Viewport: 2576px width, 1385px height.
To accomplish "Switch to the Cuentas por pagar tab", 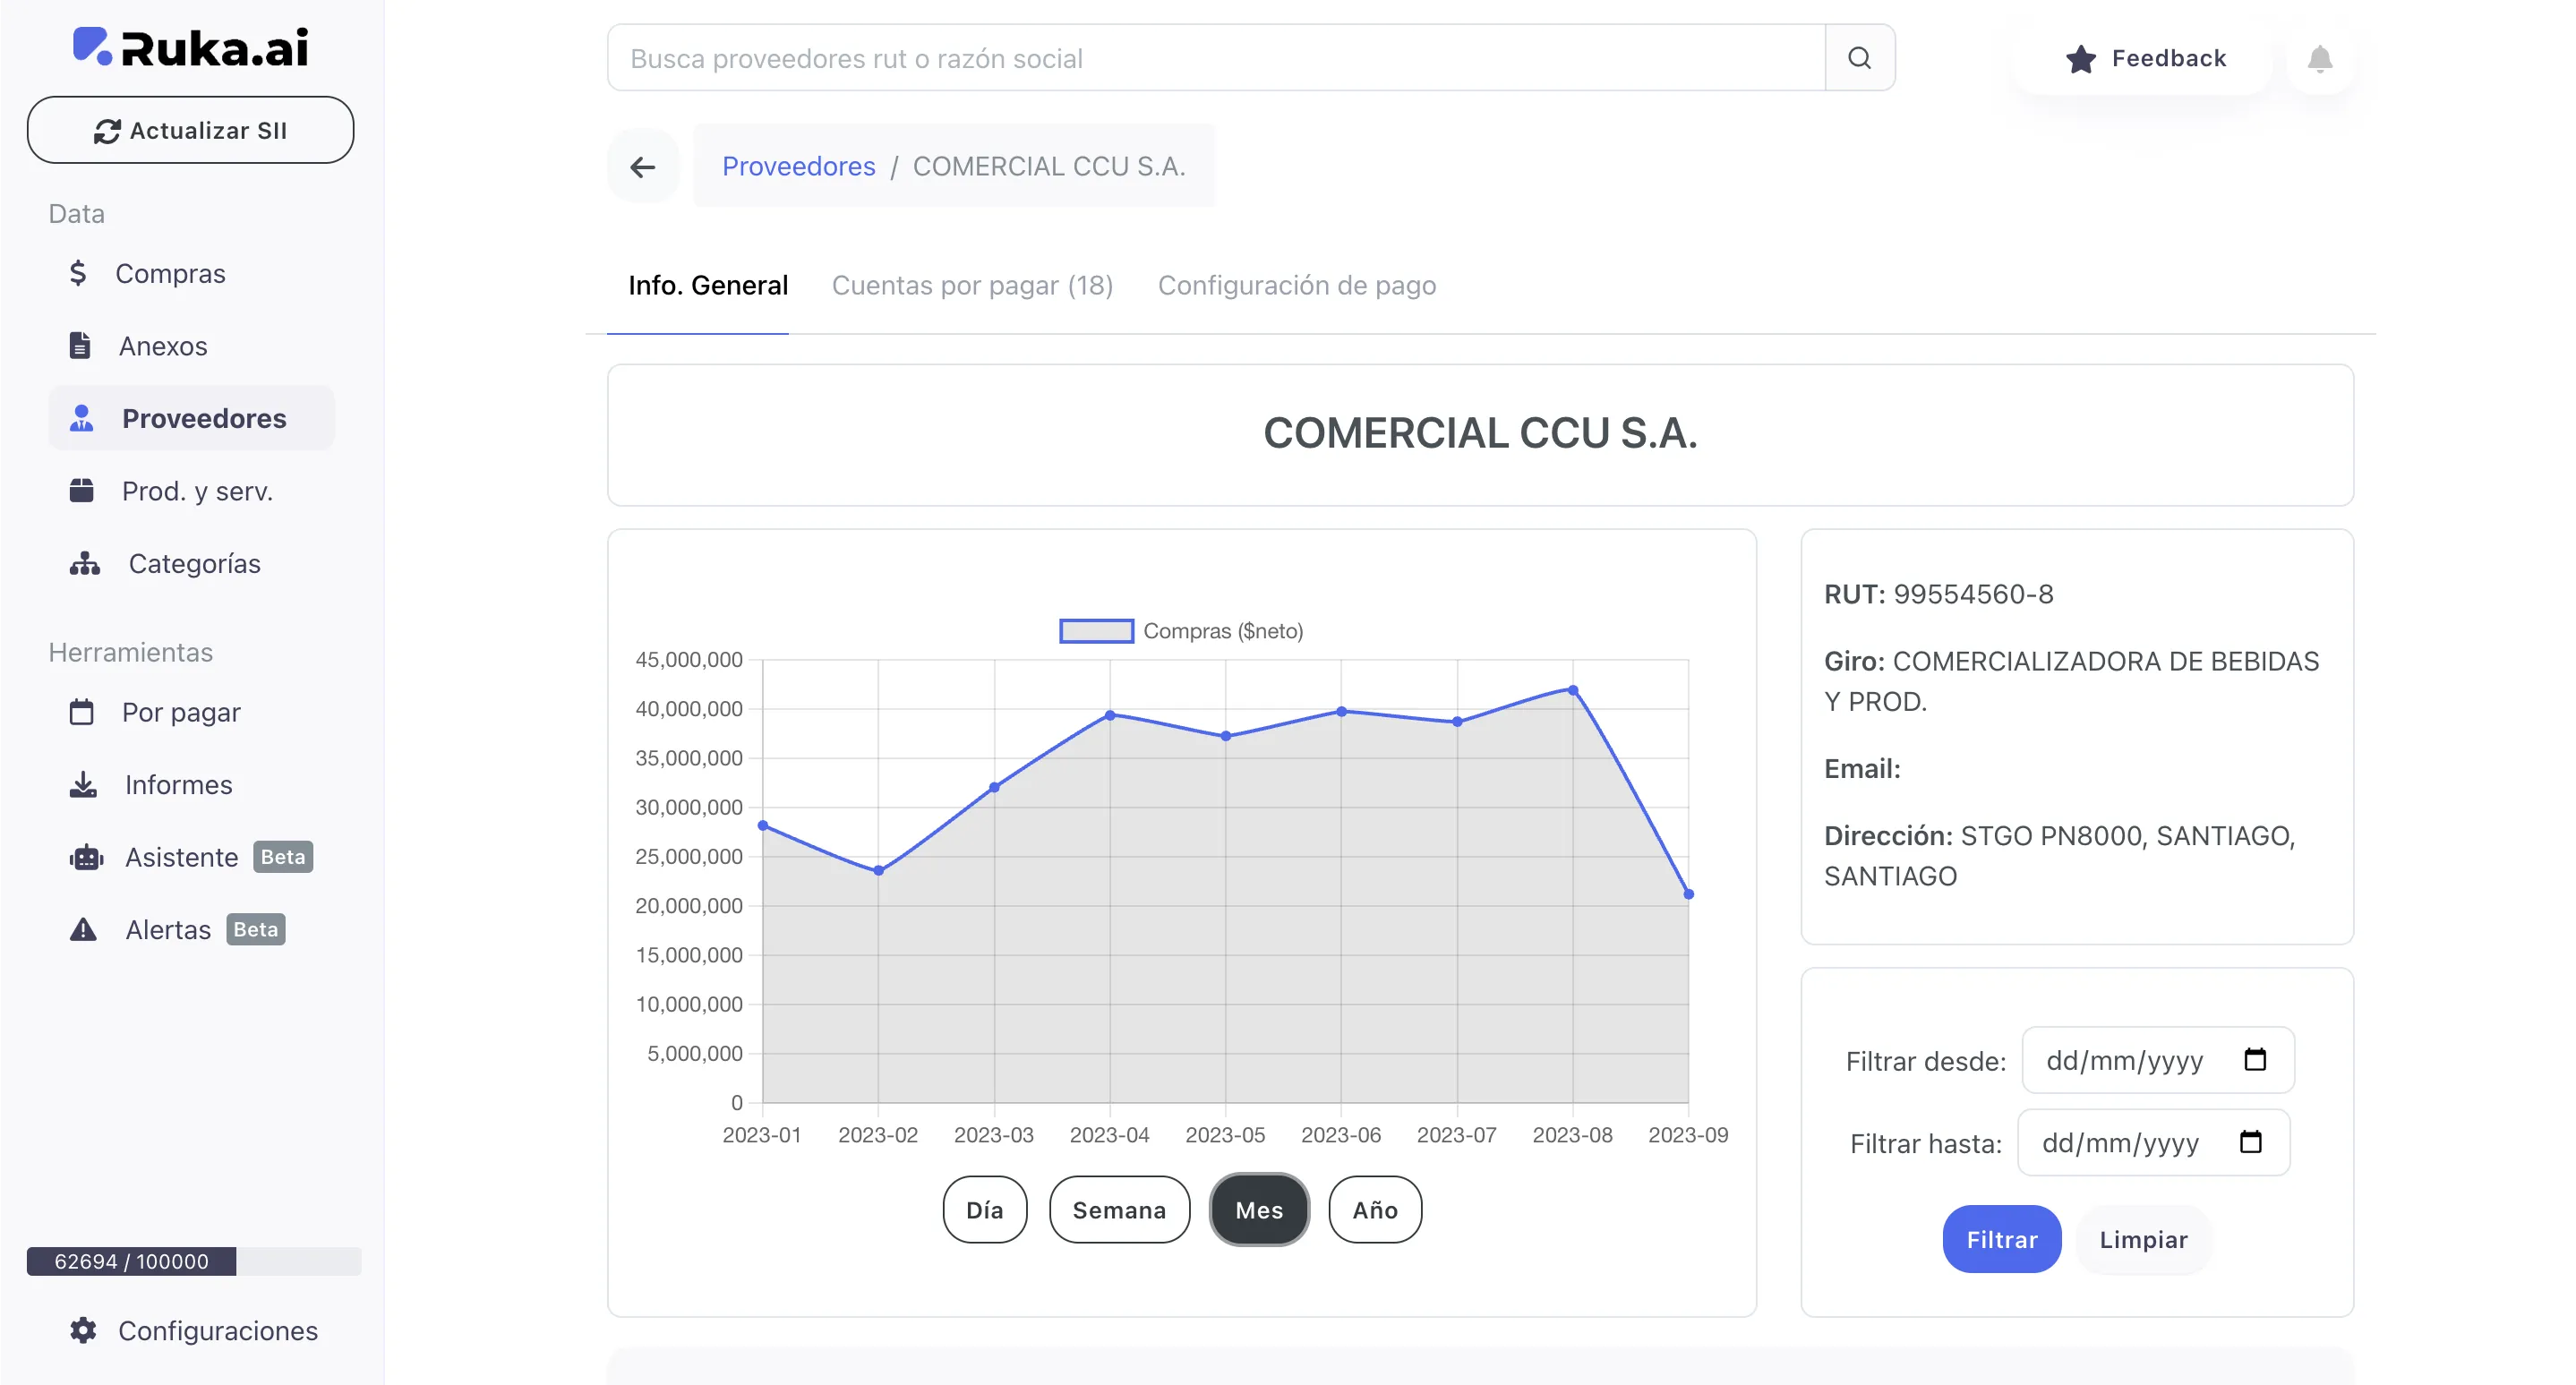I will [972, 285].
